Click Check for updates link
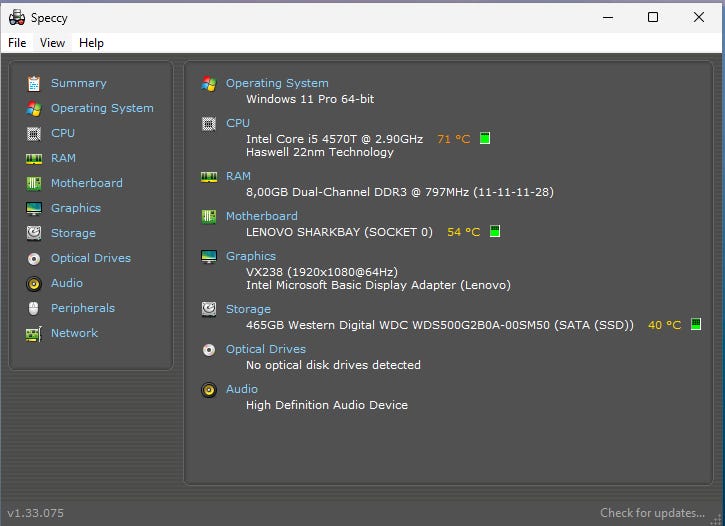725x526 pixels. coord(652,513)
